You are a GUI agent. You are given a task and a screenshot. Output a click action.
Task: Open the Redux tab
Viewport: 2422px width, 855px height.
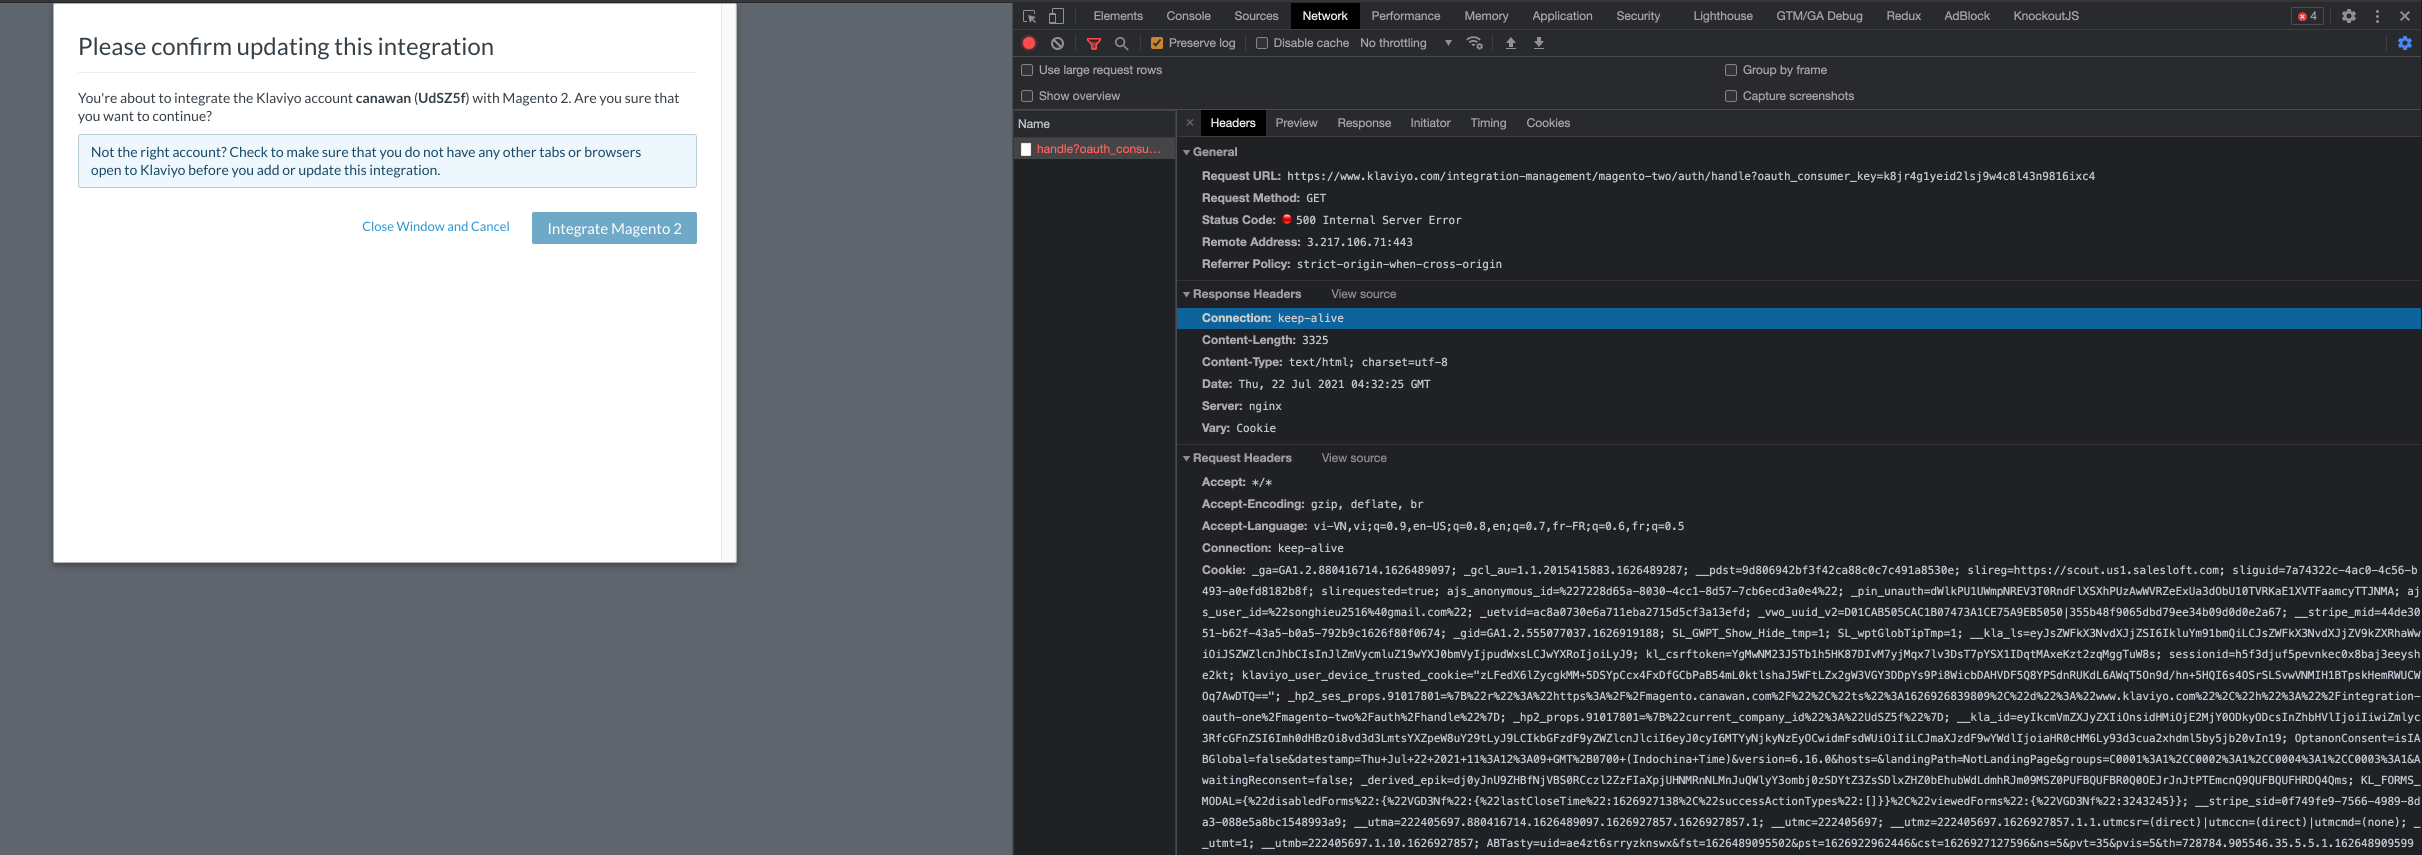coord(1903,16)
